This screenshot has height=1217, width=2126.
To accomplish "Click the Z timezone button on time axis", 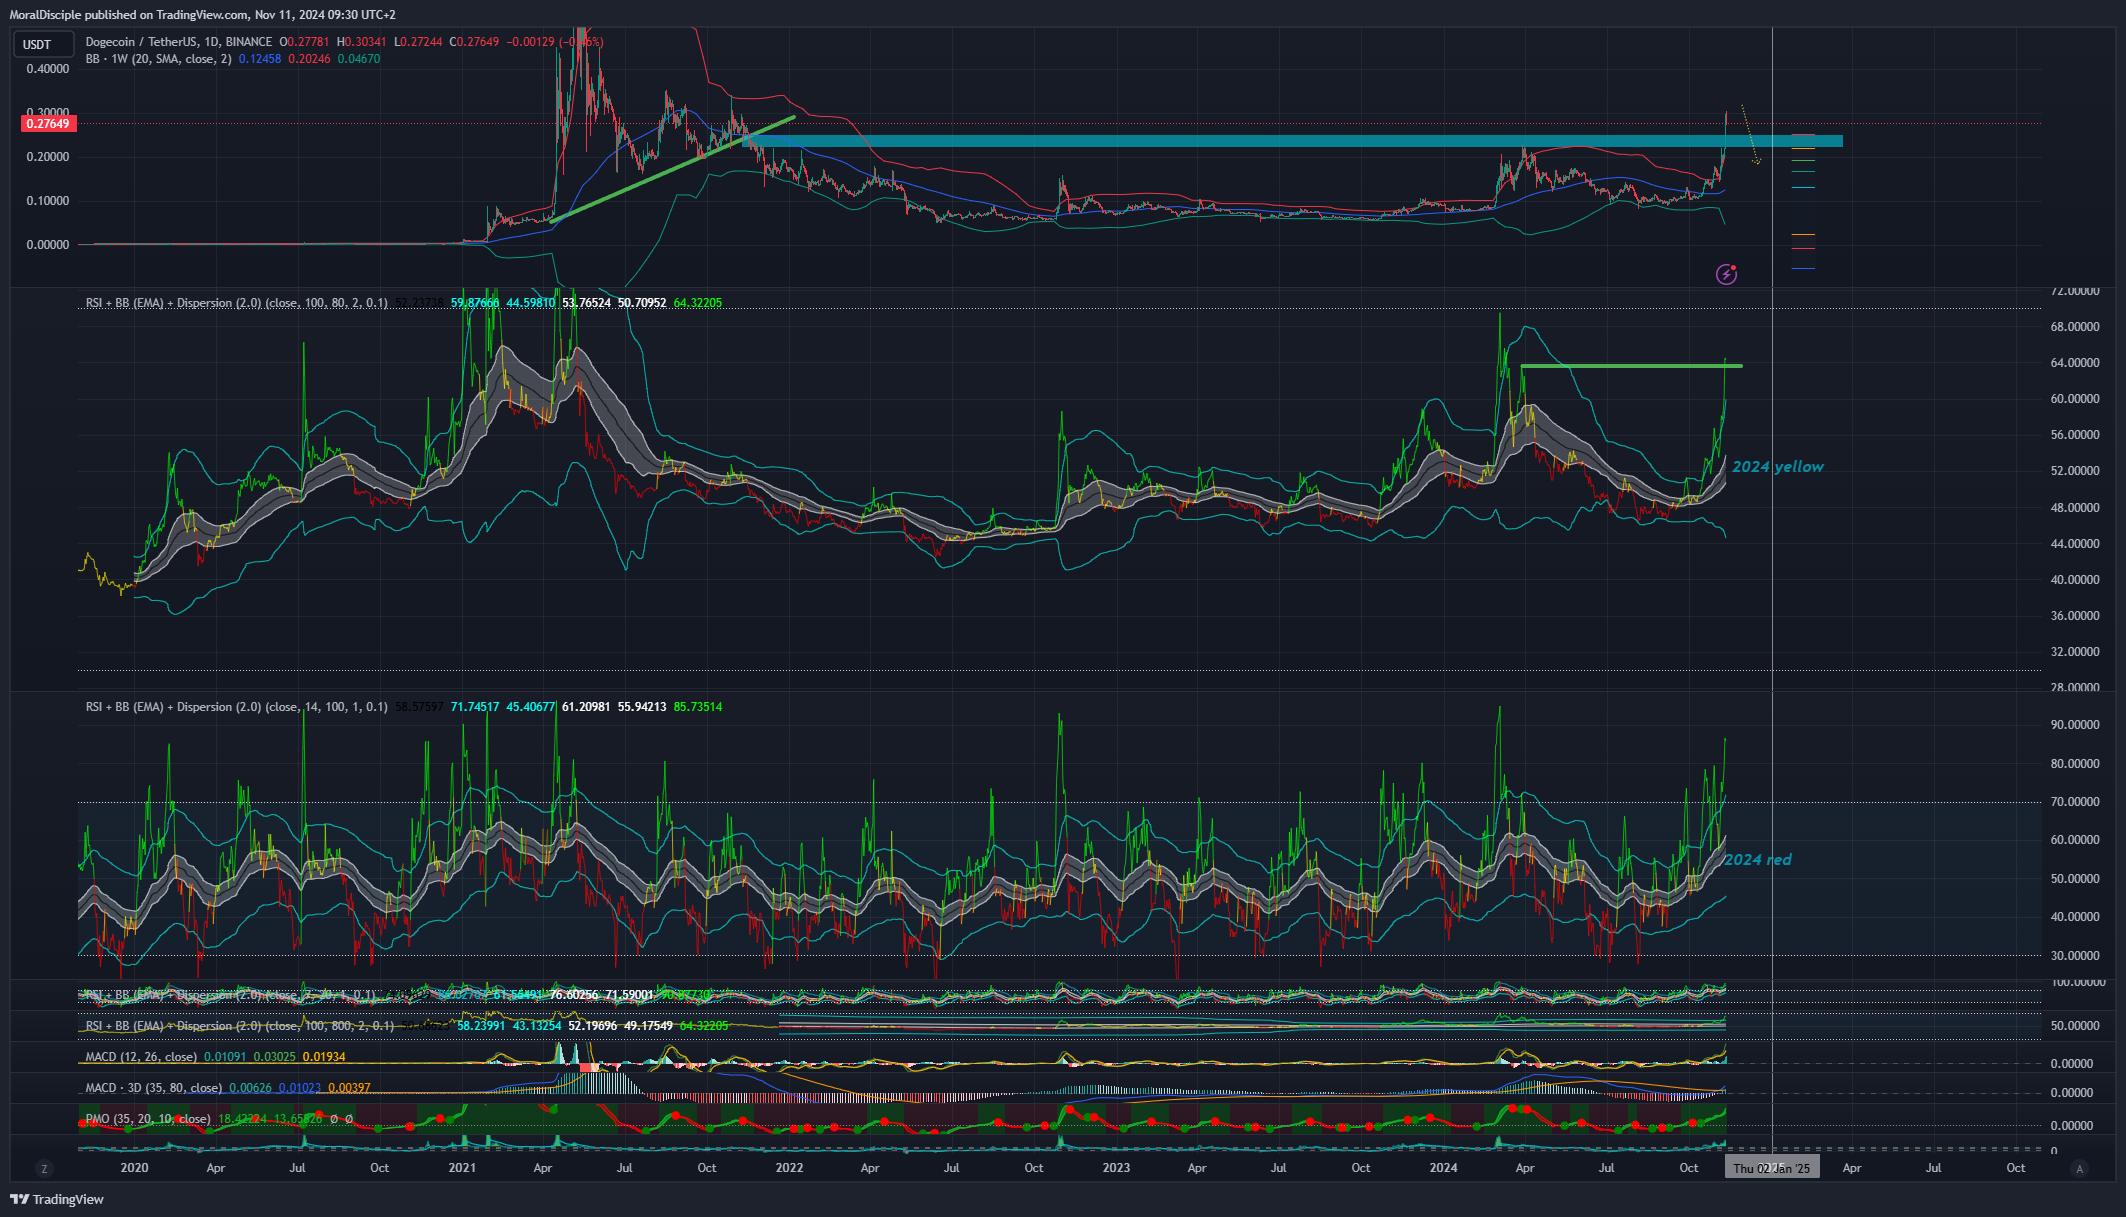I will [x=43, y=1168].
